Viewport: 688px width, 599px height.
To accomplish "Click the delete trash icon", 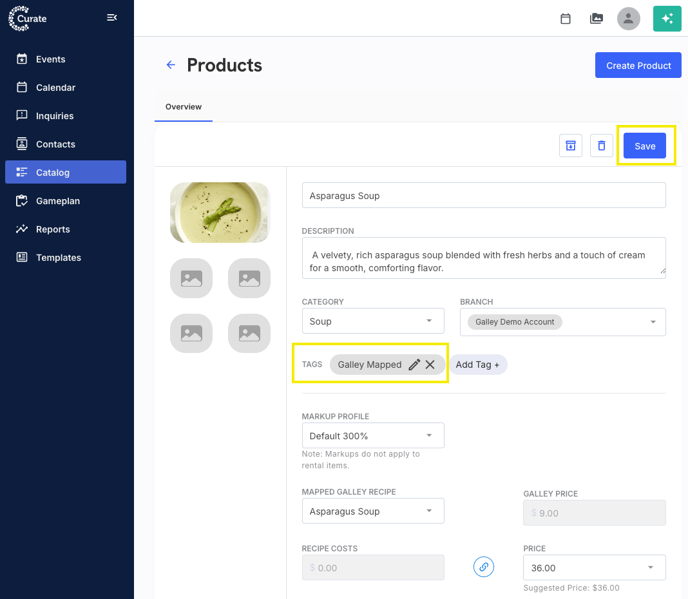I will (601, 145).
